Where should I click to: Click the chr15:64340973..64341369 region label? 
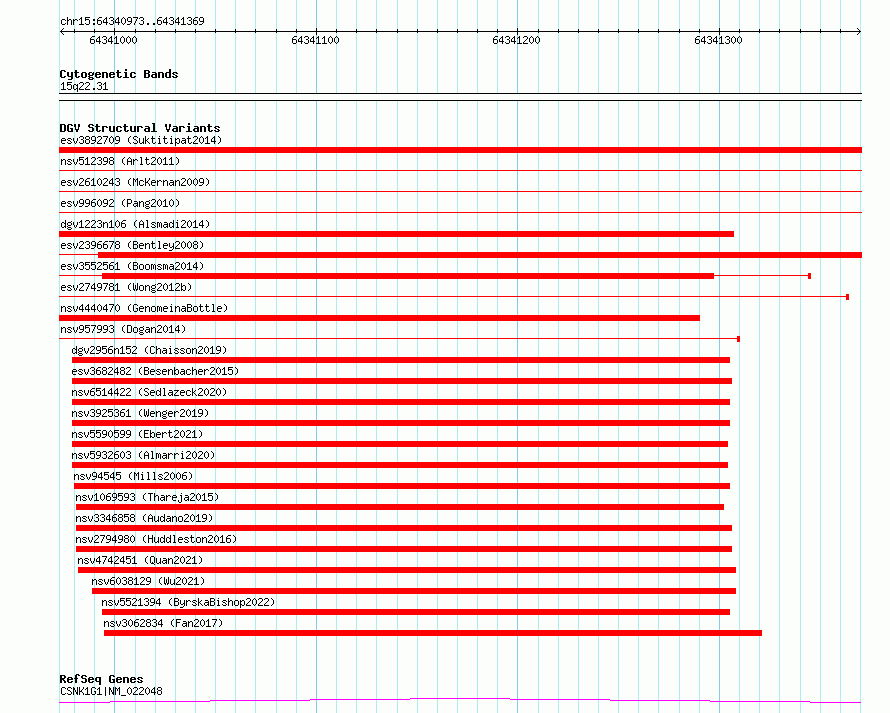(x=132, y=21)
